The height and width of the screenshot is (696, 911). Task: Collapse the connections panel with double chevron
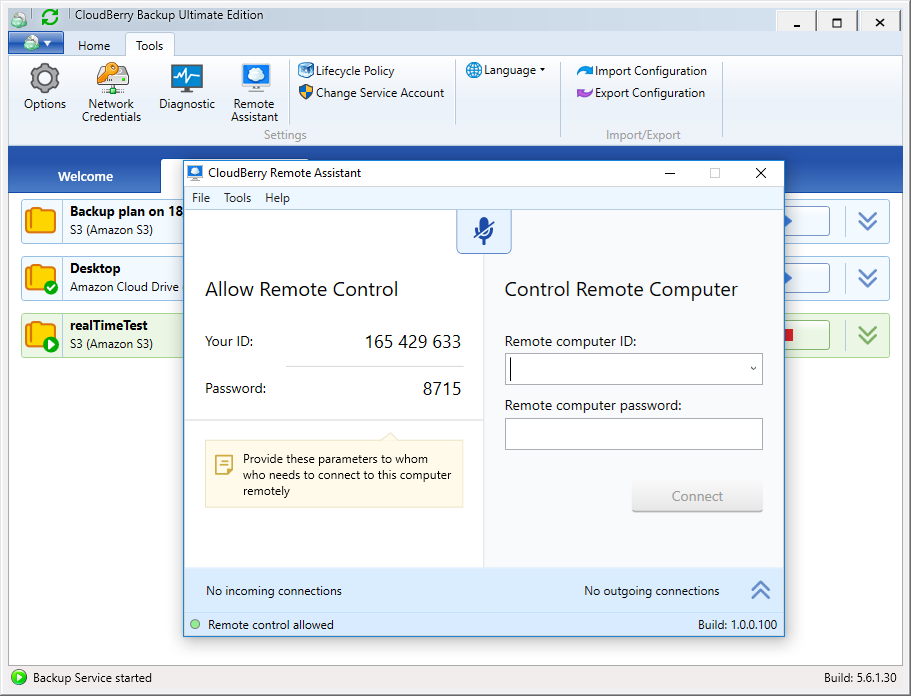(x=760, y=590)
